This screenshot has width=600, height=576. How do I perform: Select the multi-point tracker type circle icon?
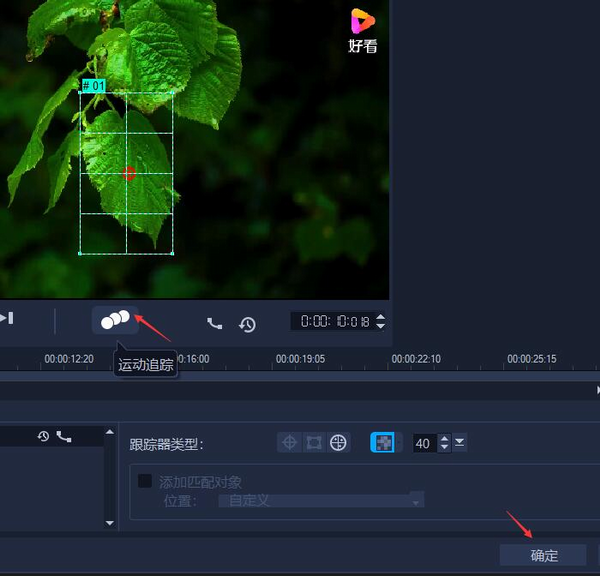(x=338, y=442)
